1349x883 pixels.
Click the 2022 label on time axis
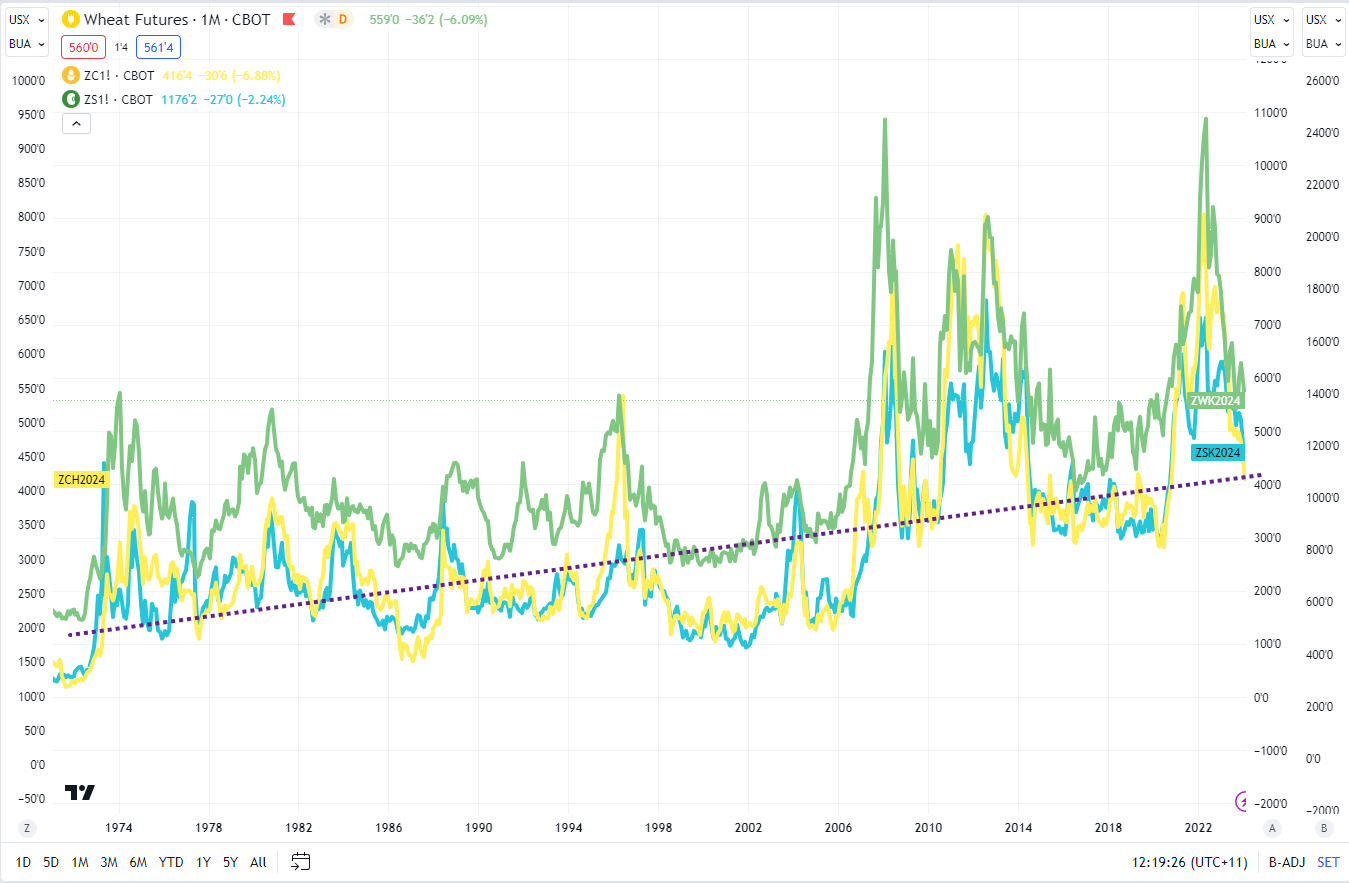[x=1198, y=828]
